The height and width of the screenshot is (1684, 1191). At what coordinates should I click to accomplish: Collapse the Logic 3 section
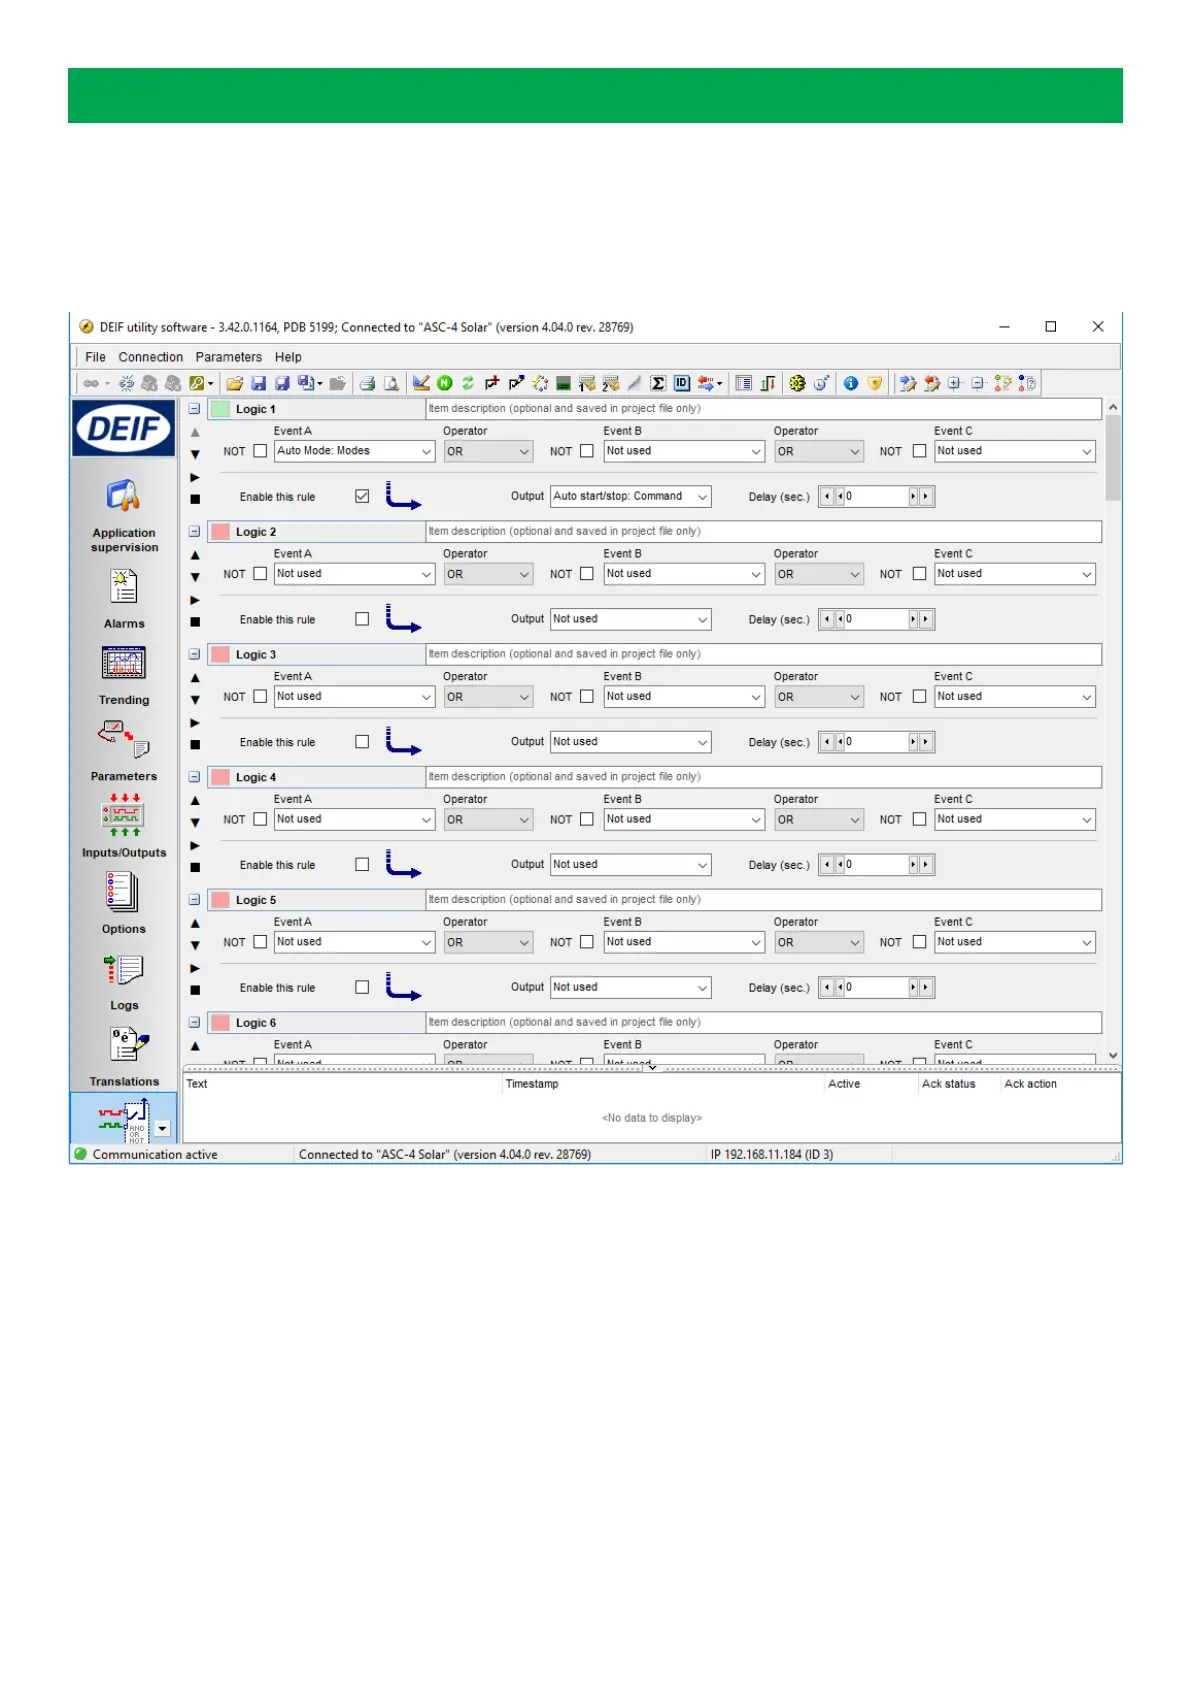[x=195, y=655]
